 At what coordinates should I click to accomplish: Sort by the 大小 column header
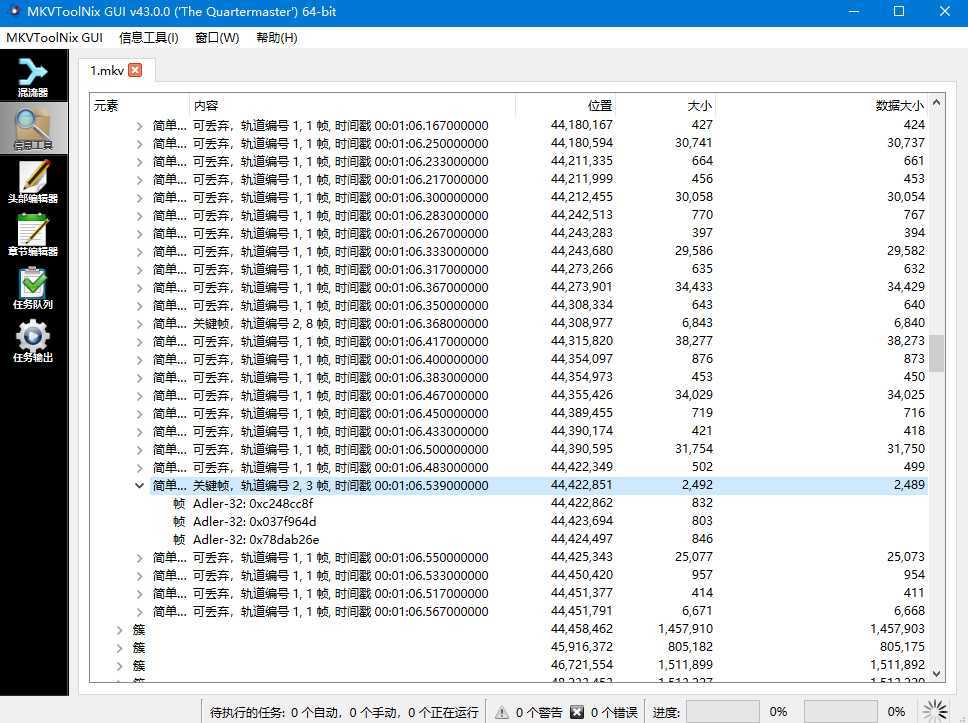(666, 106)
